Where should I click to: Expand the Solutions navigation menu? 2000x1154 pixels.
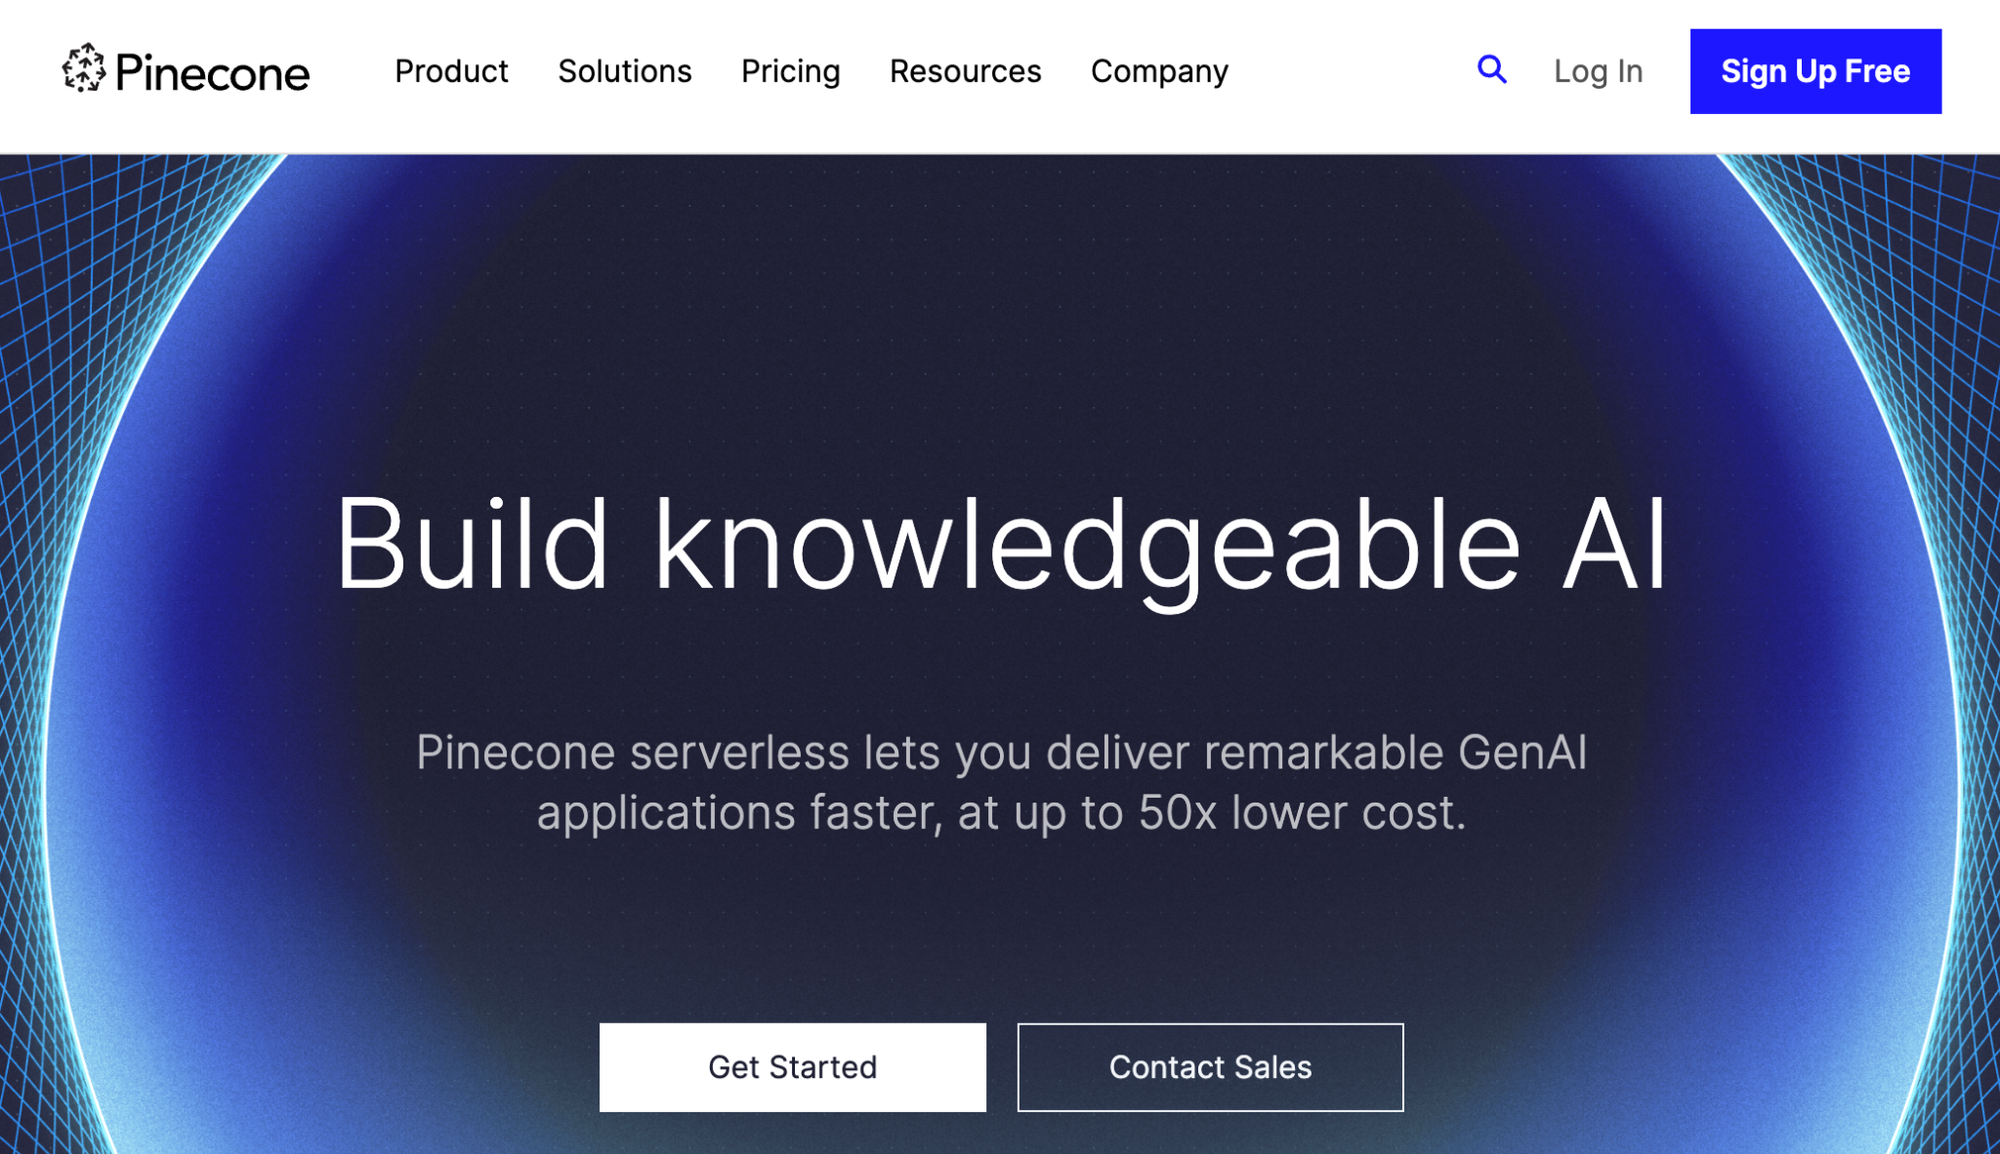tap(625, 71)
